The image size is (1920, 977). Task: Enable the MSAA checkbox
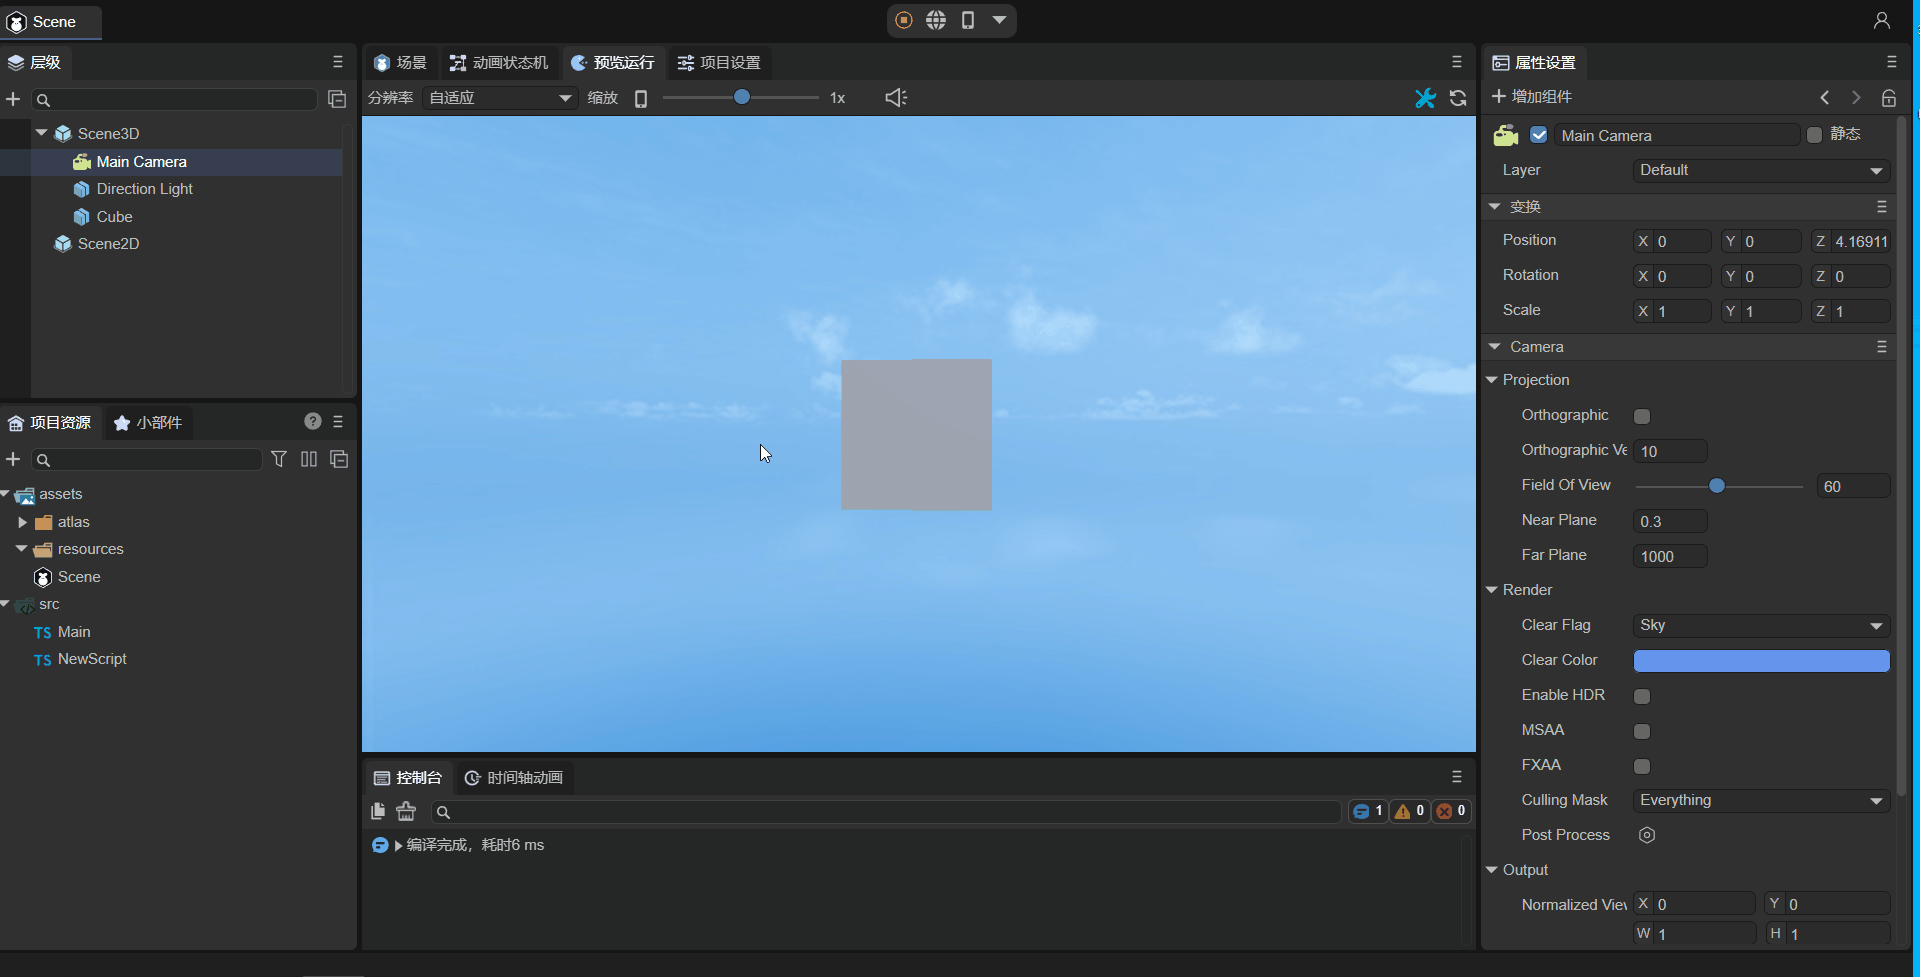[1642, 731]
